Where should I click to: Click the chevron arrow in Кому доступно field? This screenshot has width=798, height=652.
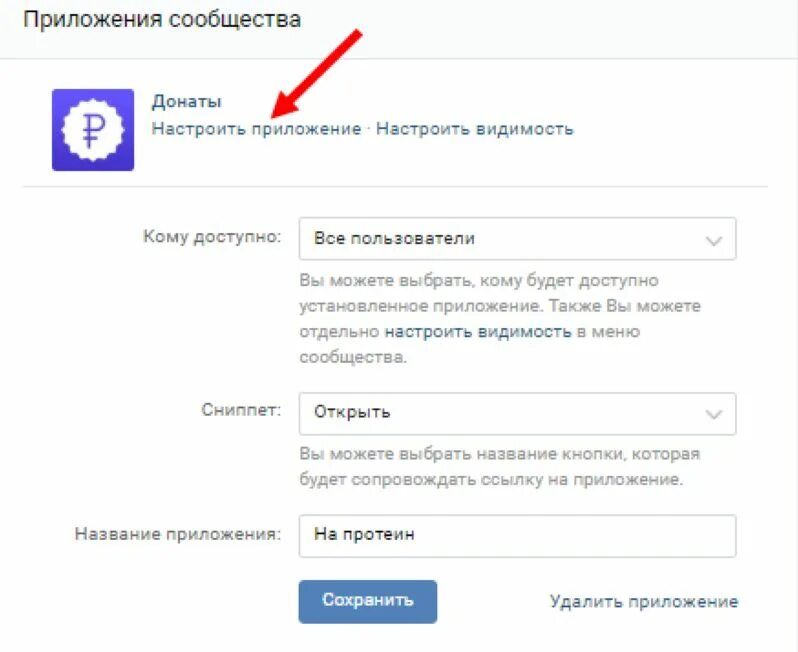pos(714,241)
